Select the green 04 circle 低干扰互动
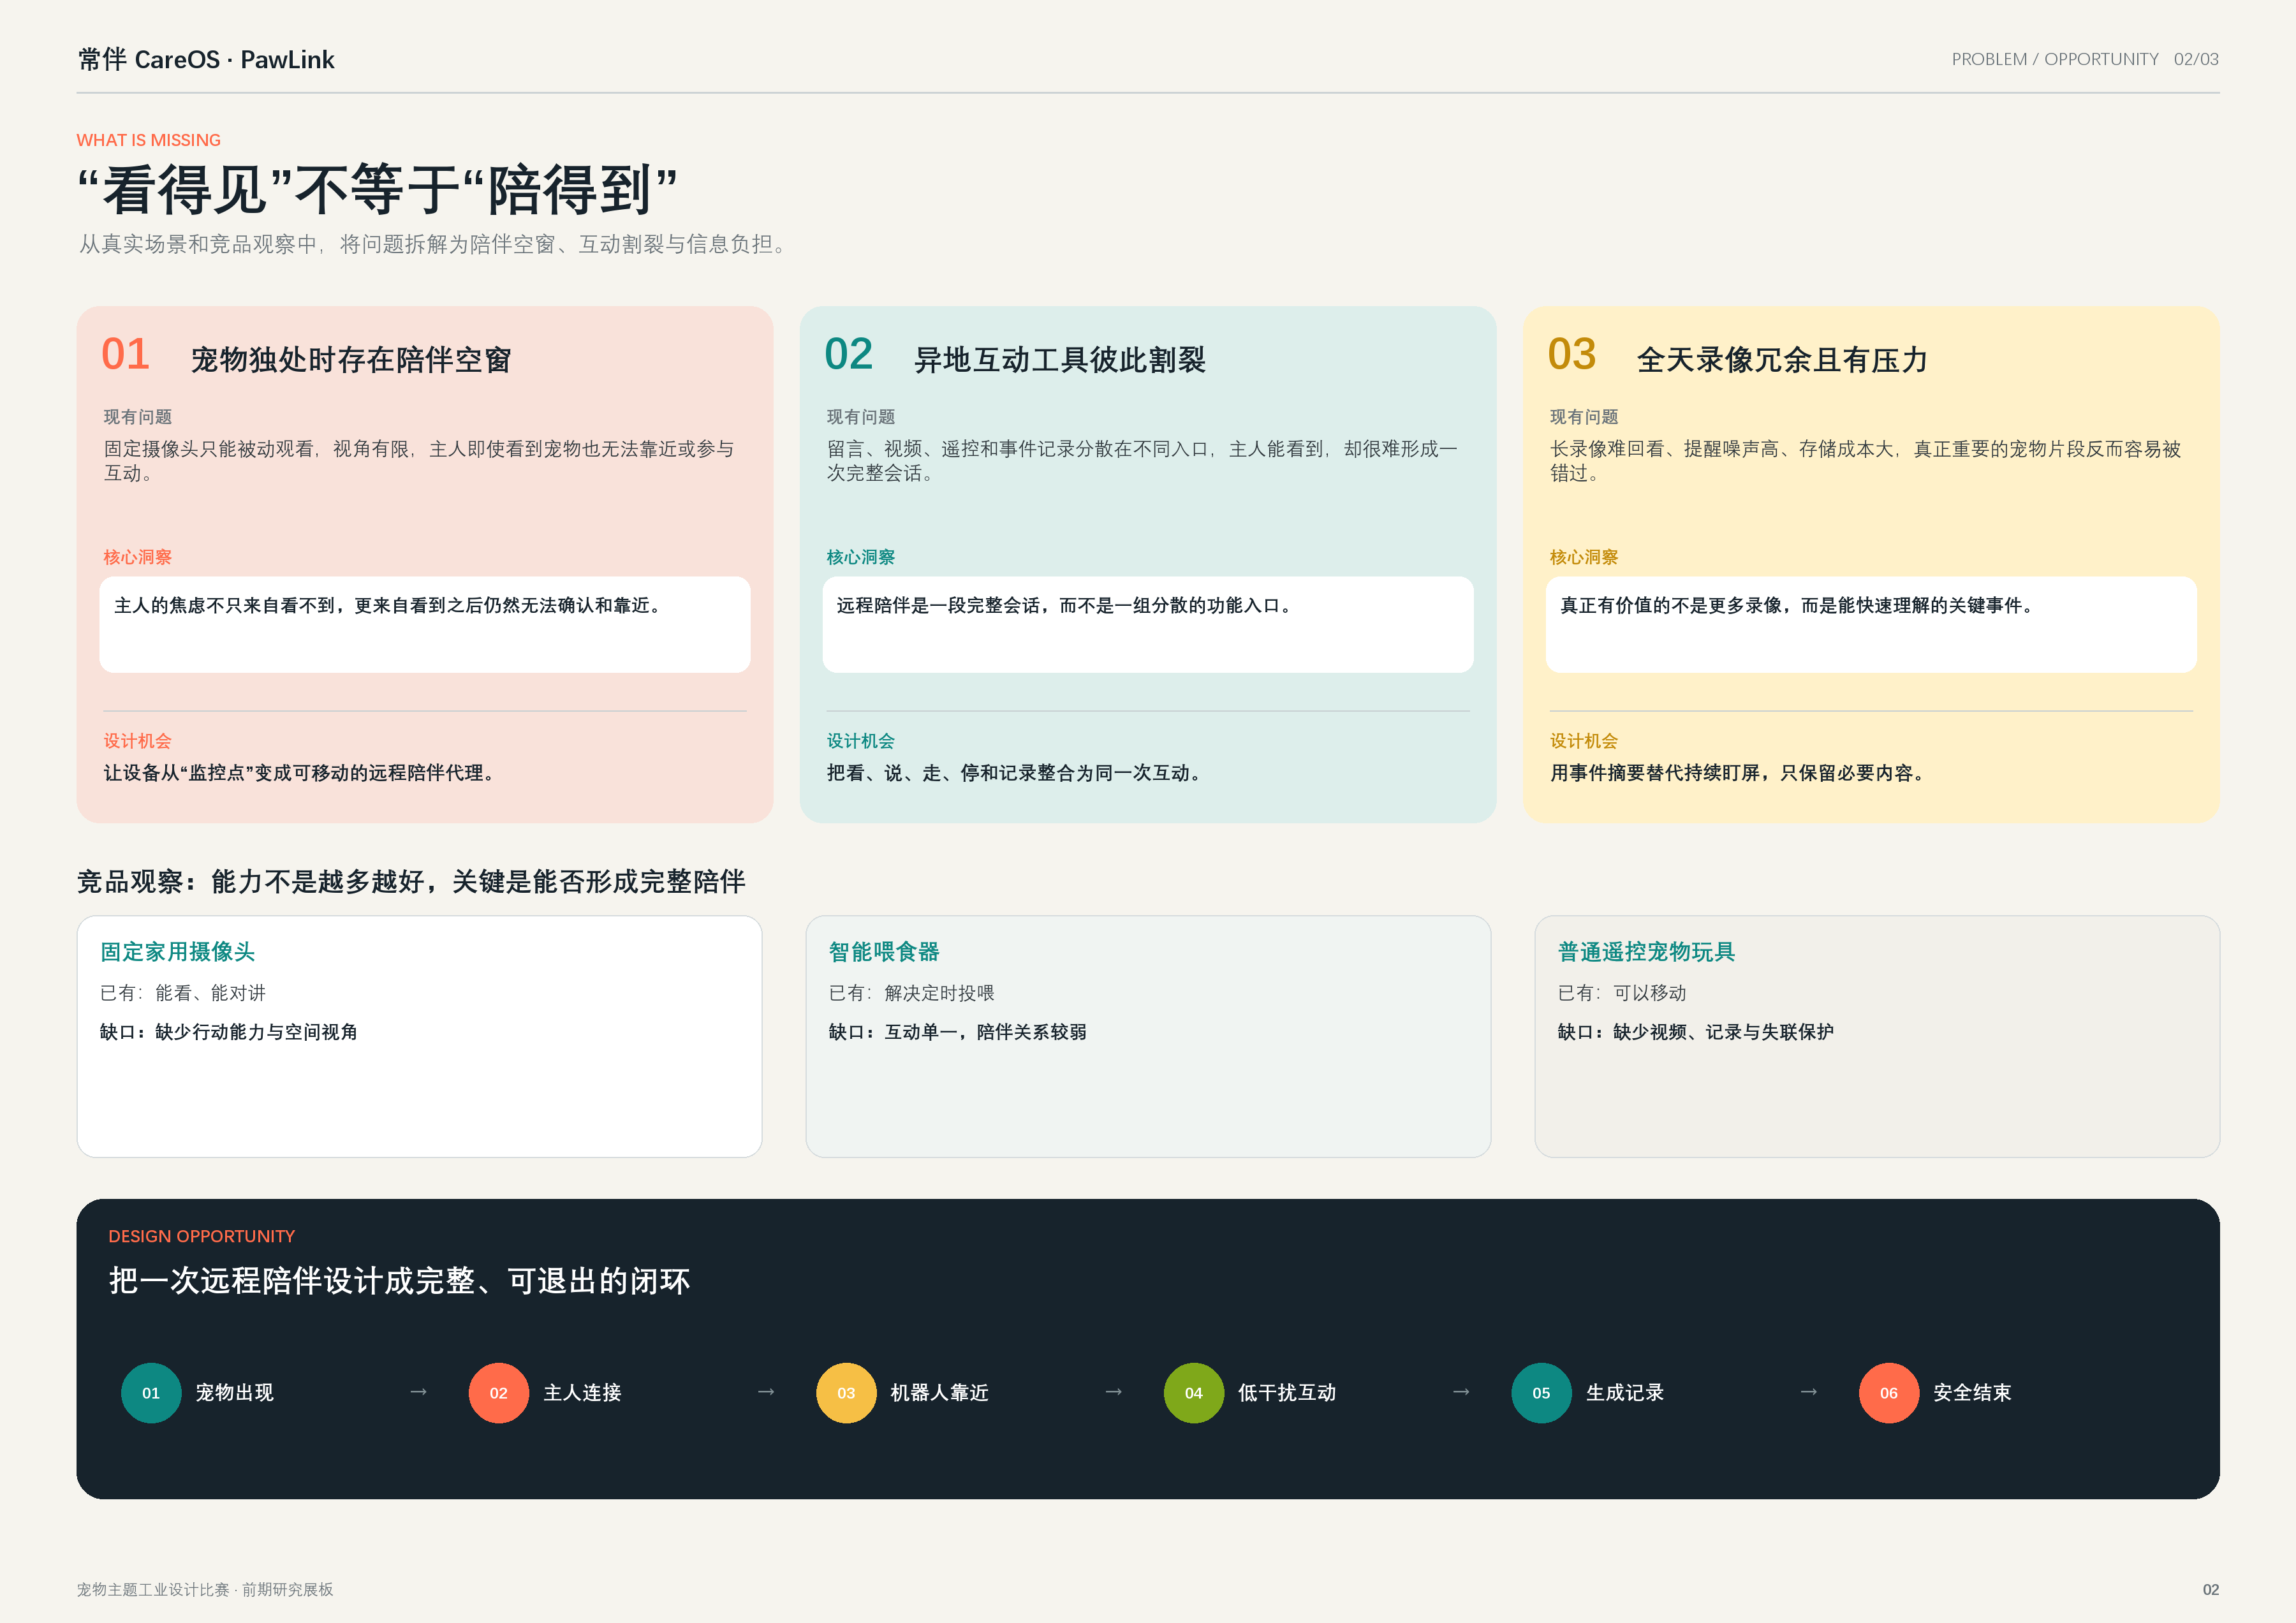Image resolution: width=2296 pixels, height=1623 pixels. 1193,1392
